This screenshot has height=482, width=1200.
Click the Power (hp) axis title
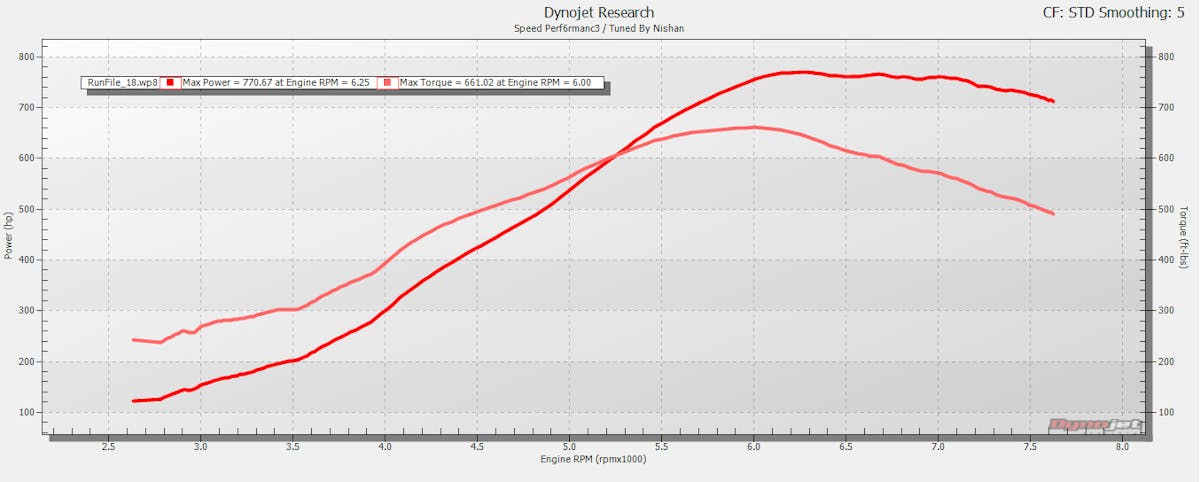tap(9, 232)
